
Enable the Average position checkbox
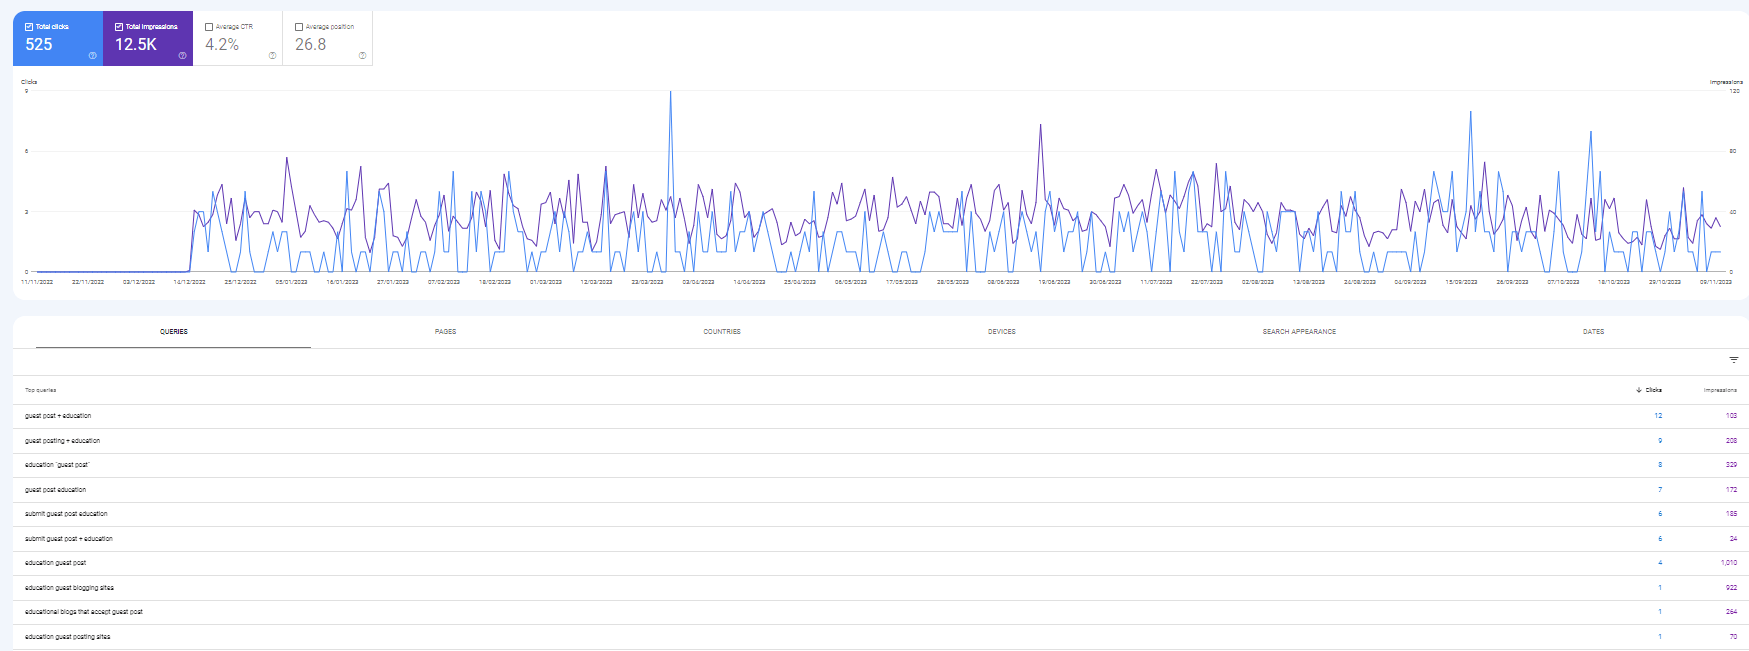click(x=299, y=27)
